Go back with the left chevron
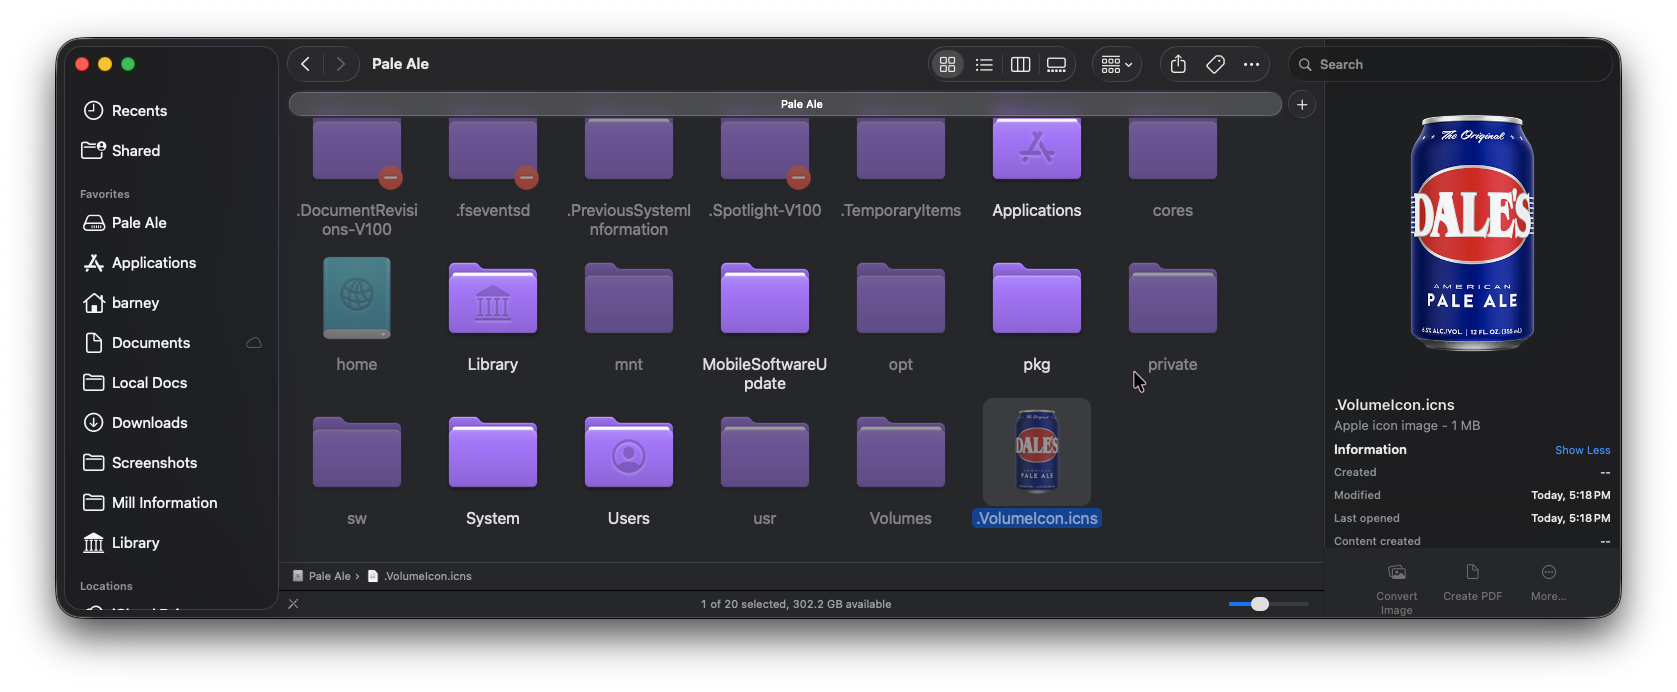Viewport: 1677px width, 692px height. [306, 64]
